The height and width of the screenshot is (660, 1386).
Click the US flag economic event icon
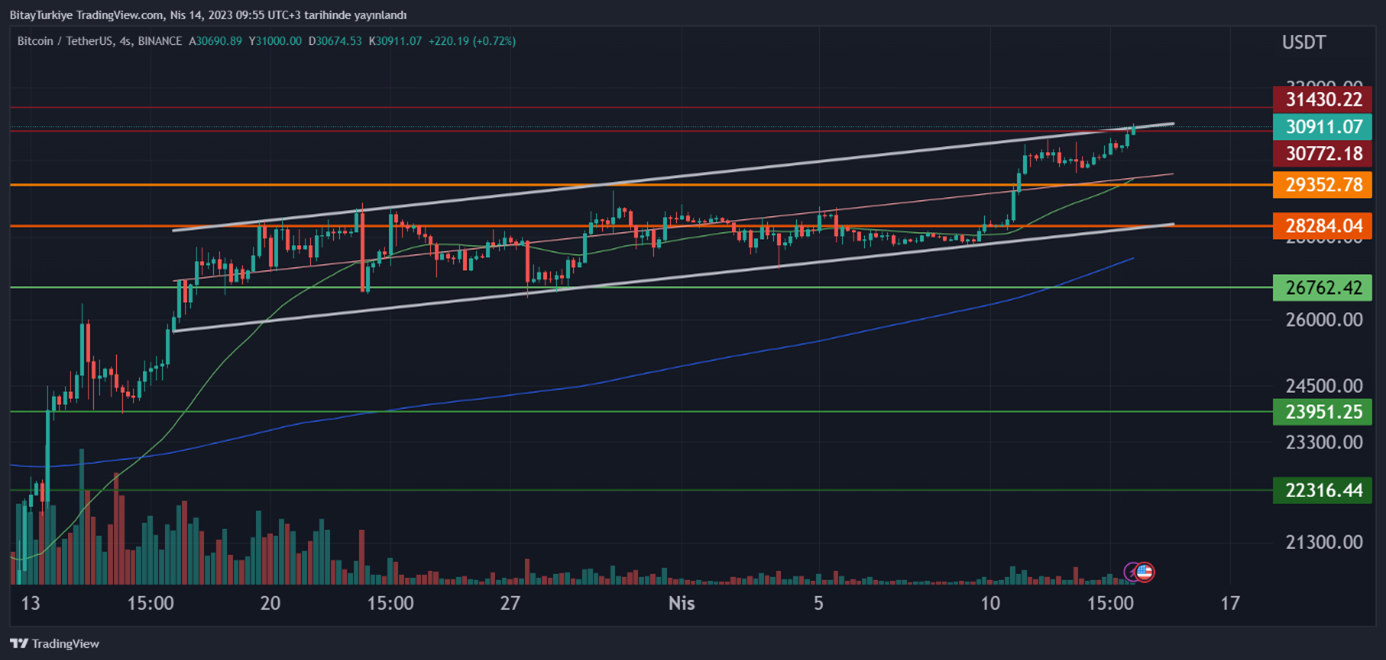pyautogui.click(x=1145, y=572)
